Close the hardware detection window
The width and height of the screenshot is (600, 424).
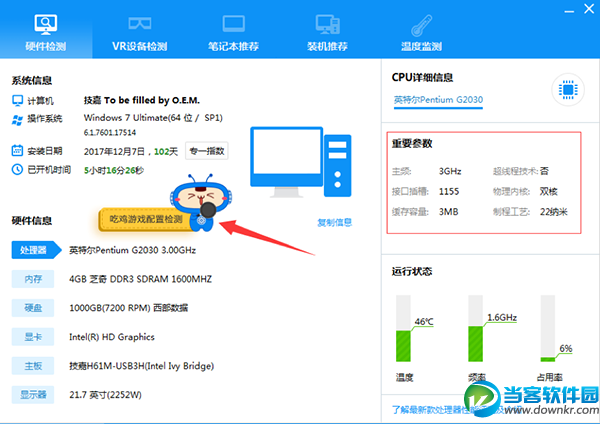pyautogui.click(x=589, y=8)
